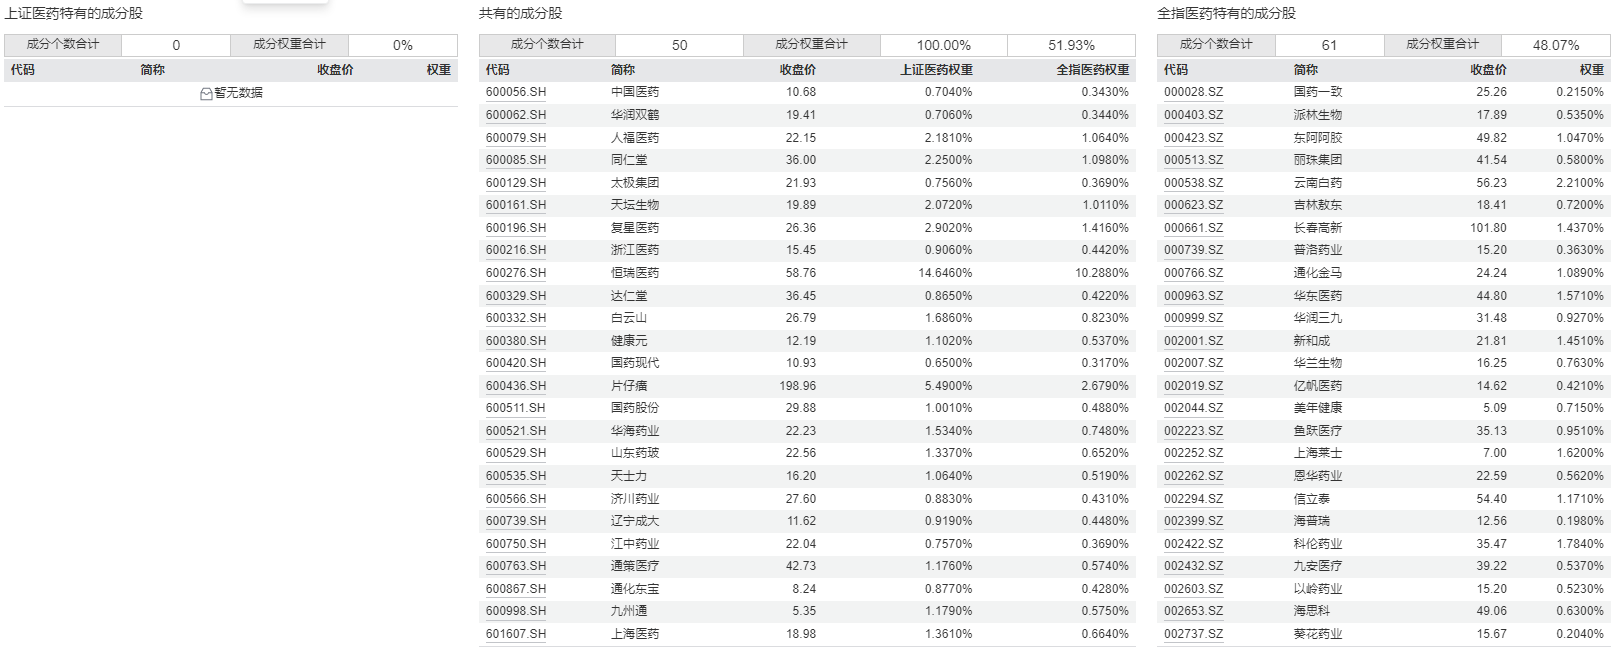Click the 51.93% weight total cell

[1071, 45]
